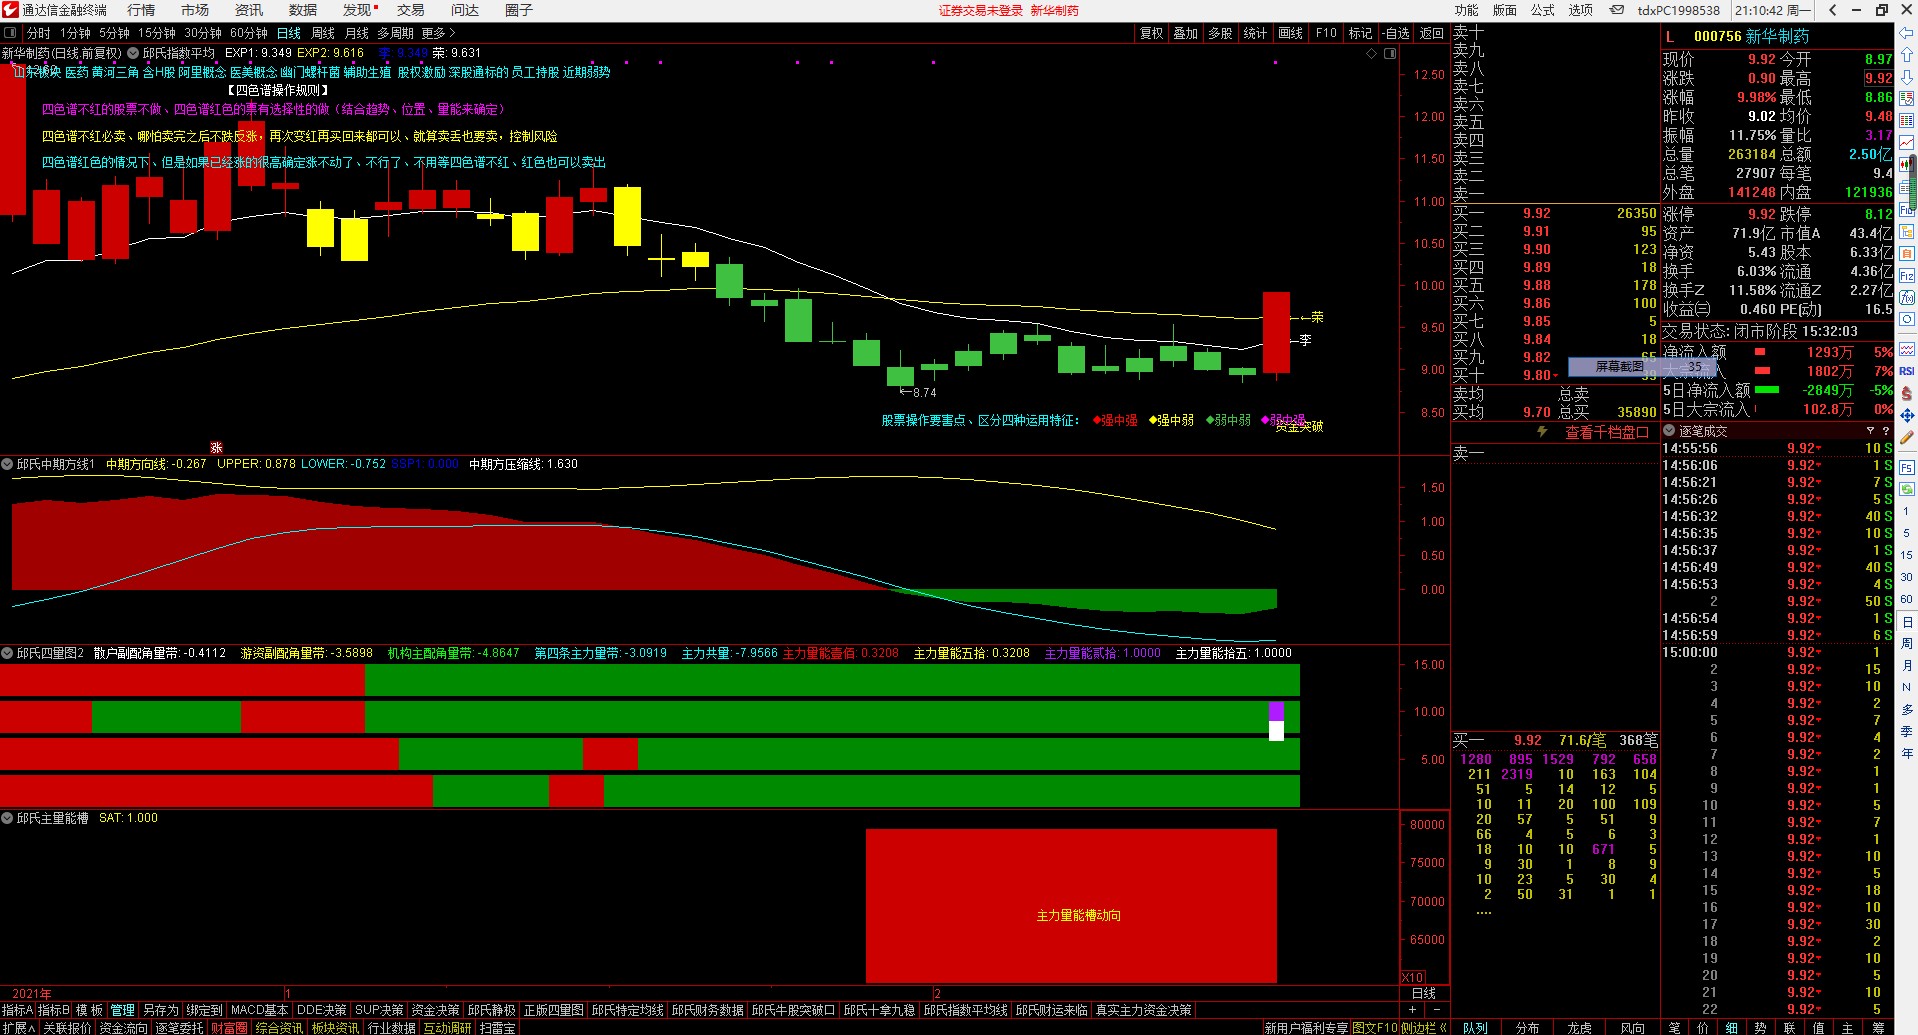Click the minus zoom-out button below chart
The height and width of the screenshot is (1035, 1918).
click(1439, 1010)
